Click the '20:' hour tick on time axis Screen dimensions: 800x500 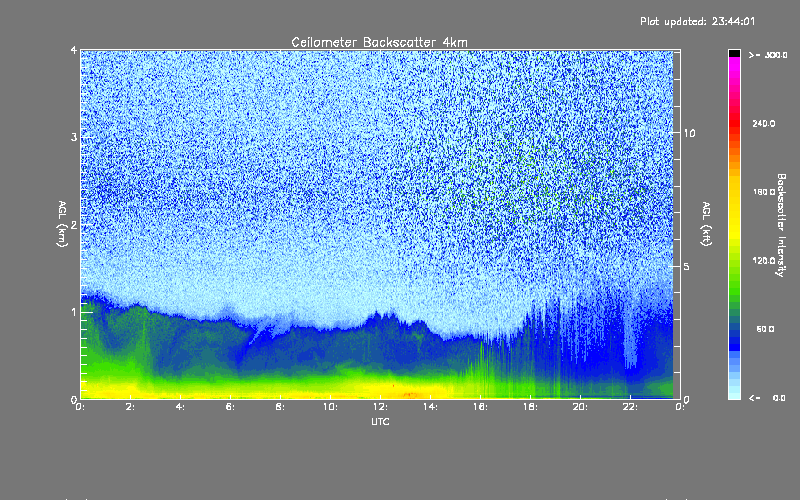(x=580, y=407)
